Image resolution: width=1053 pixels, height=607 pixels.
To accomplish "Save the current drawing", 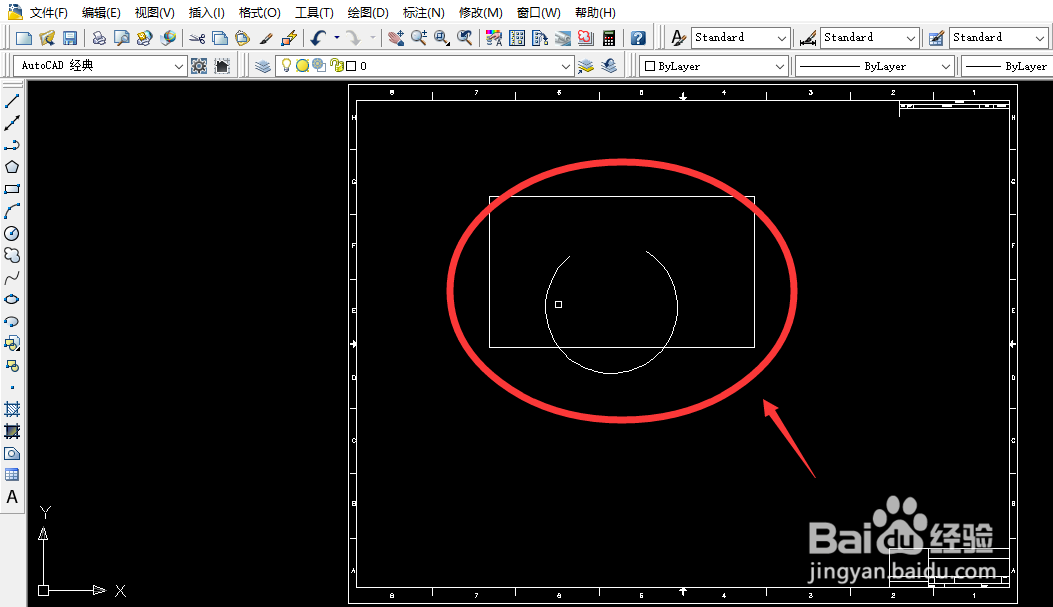I will pyautogui.click(x=70, y=38).
